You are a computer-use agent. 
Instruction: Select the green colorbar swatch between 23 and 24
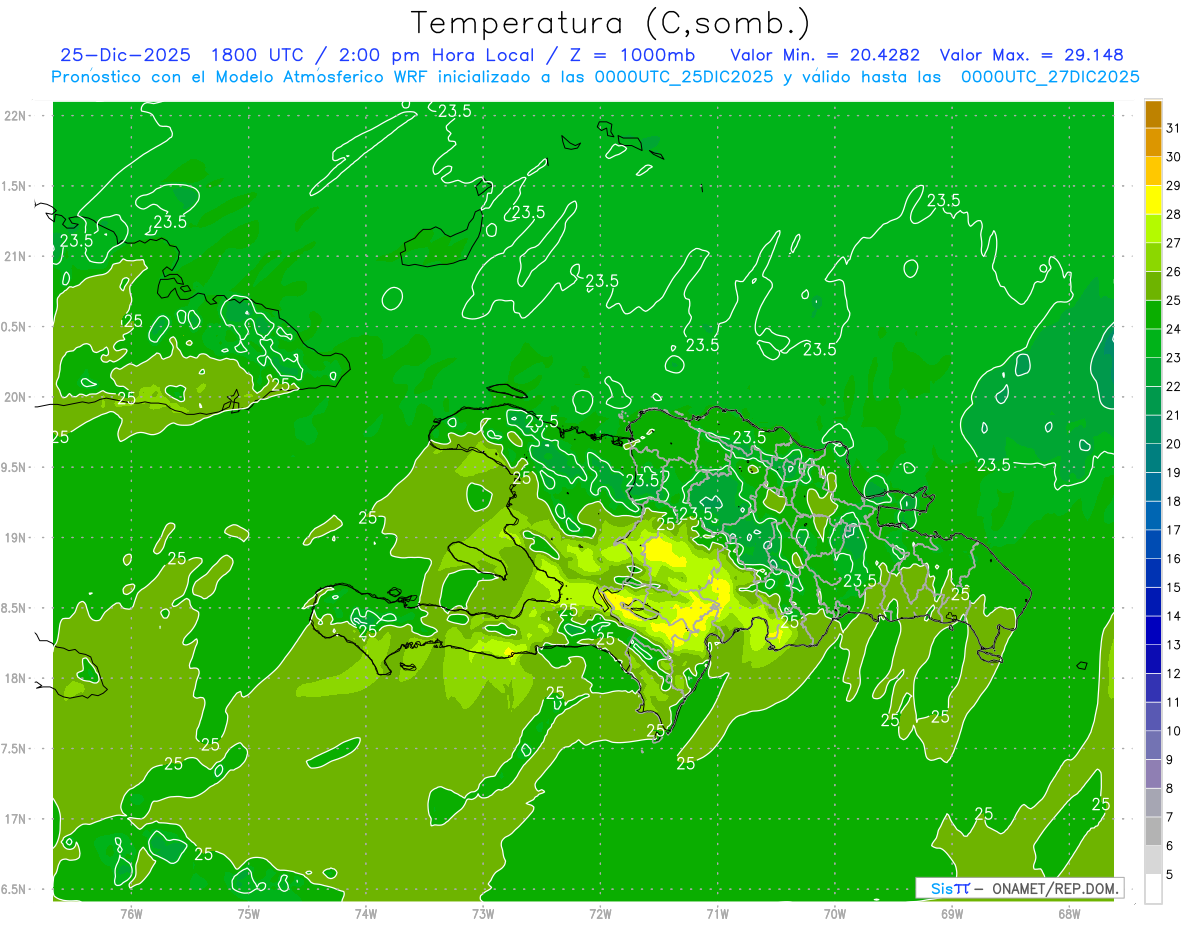click(x=1153, y=344)
